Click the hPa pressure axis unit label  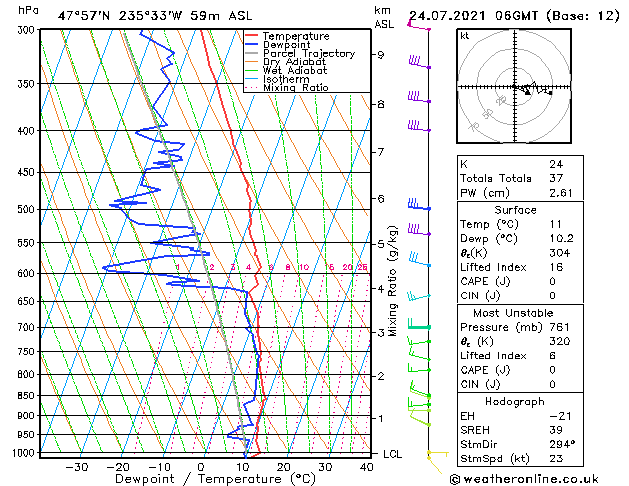click(28, 10)
